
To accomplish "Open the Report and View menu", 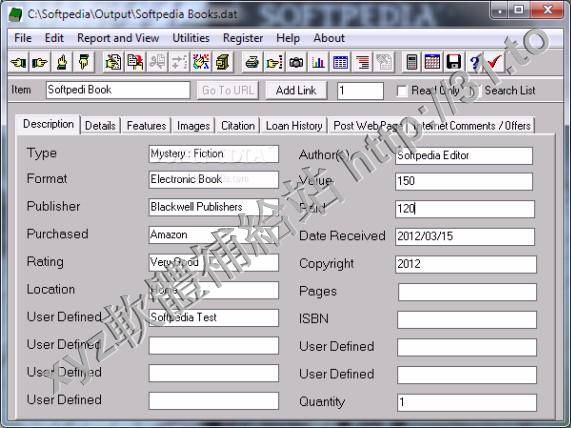I will tap(118, 38).
